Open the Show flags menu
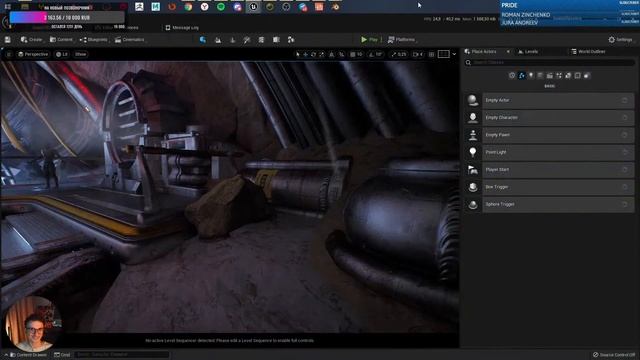This screenshot has width=640, height=360. pyautogui.click(x=80, y=54)
